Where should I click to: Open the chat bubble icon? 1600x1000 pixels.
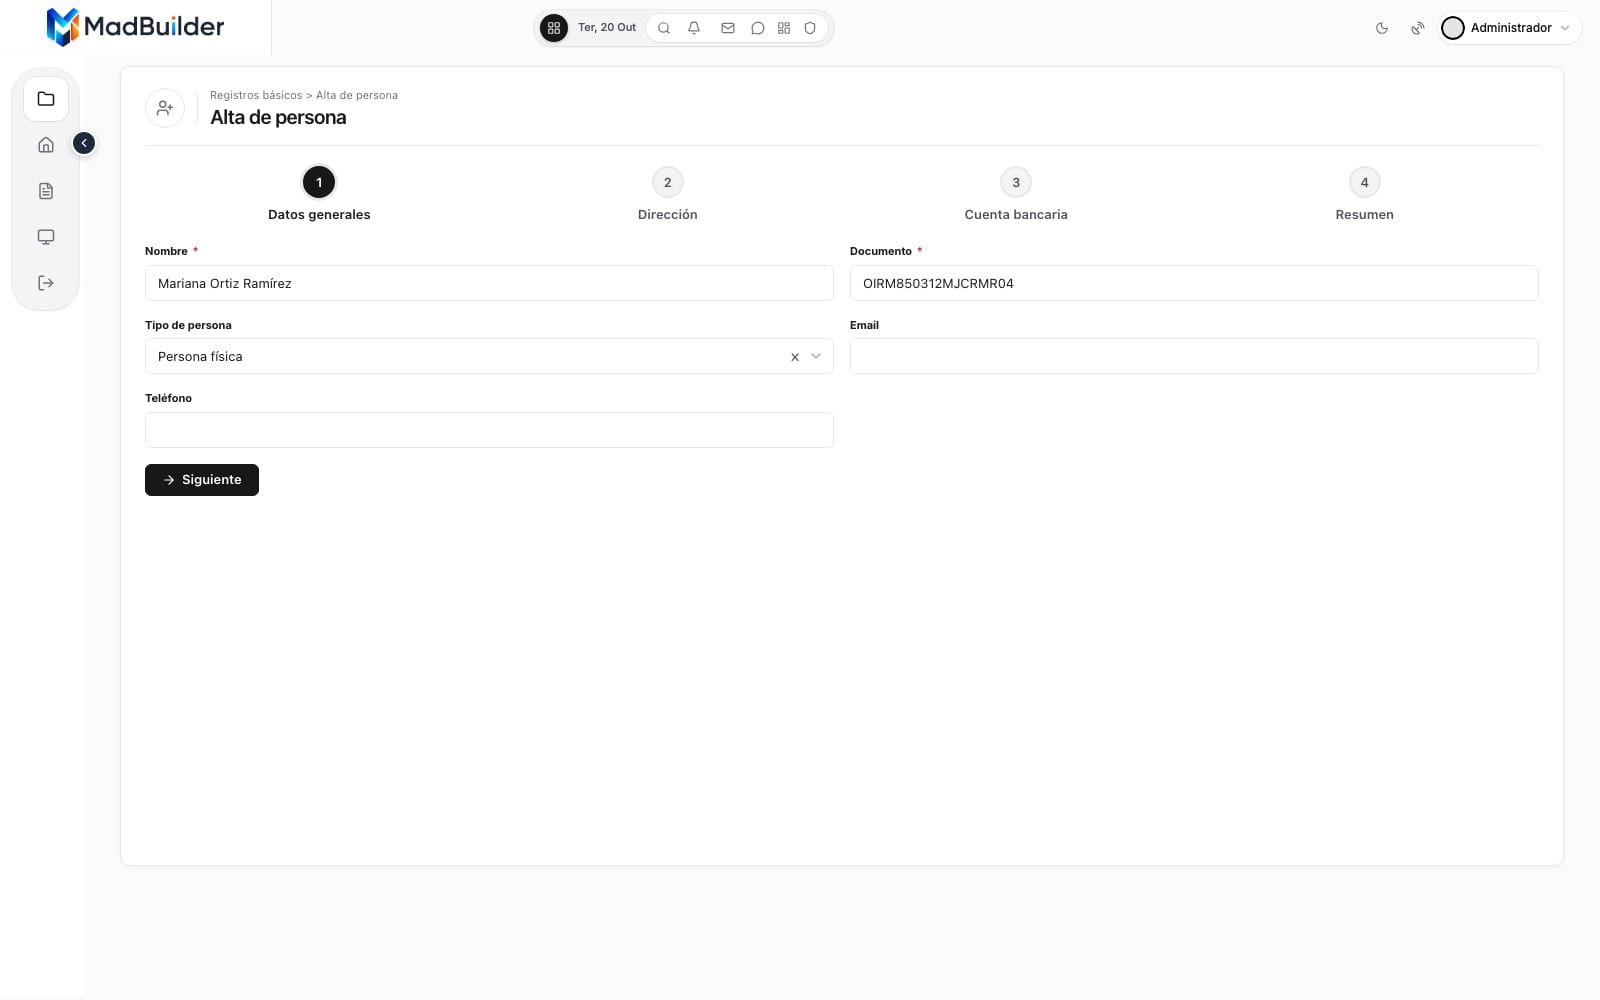point(758,28)
